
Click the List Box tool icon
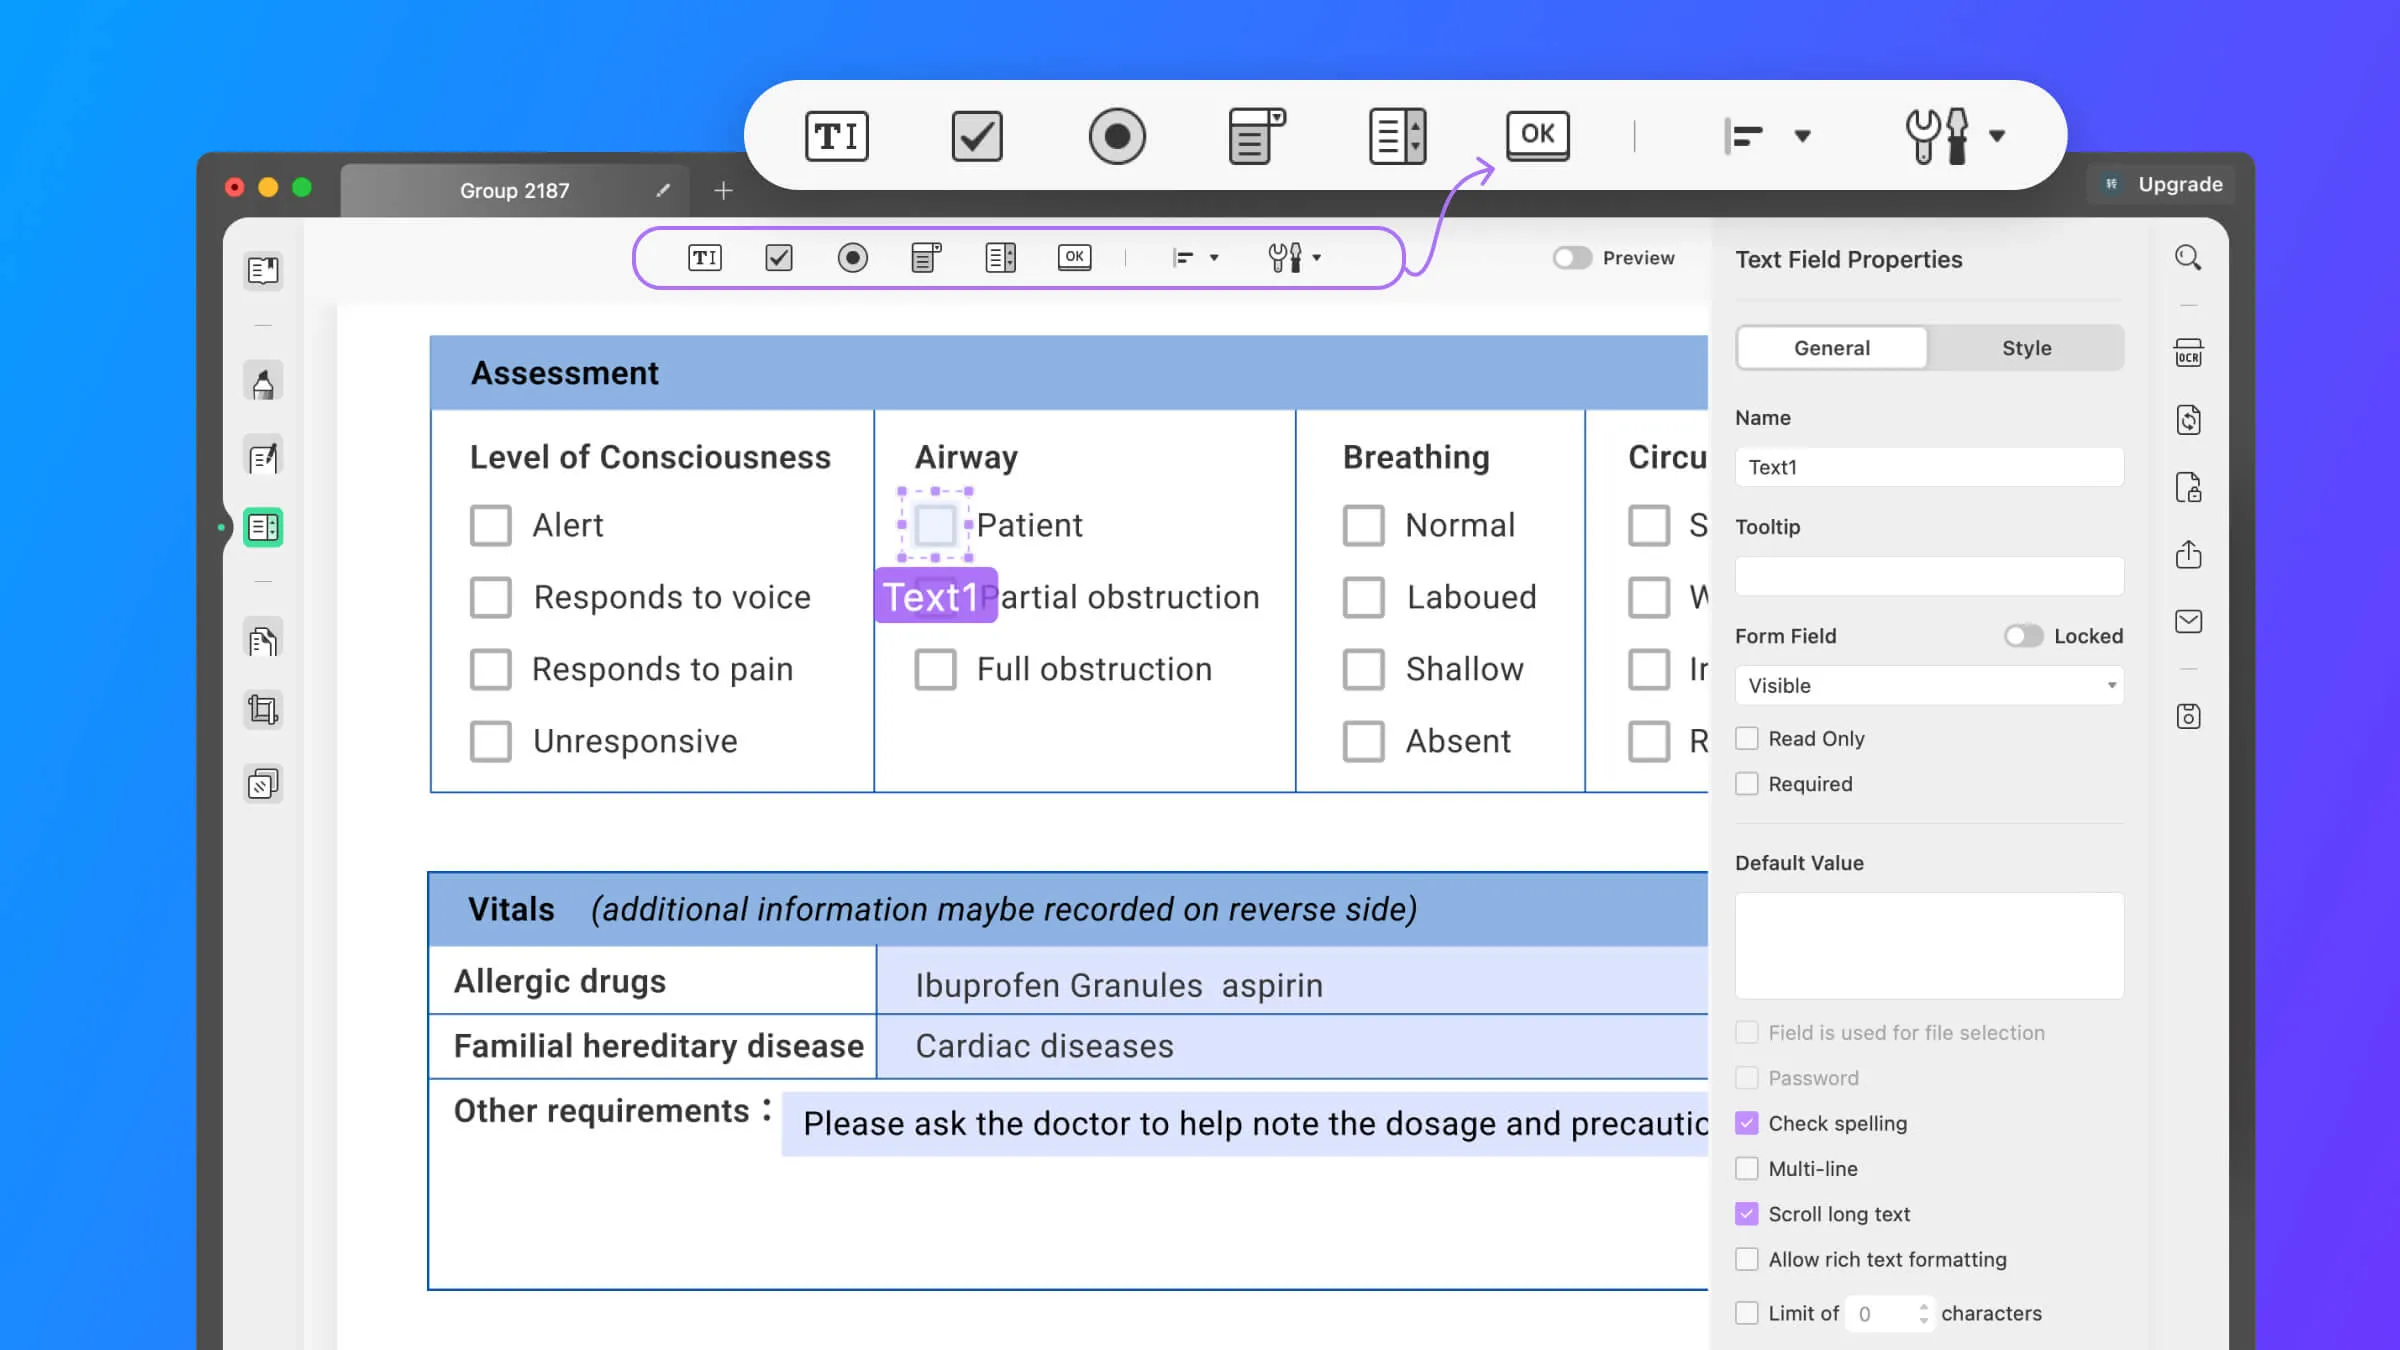[x=1002, y=257]
